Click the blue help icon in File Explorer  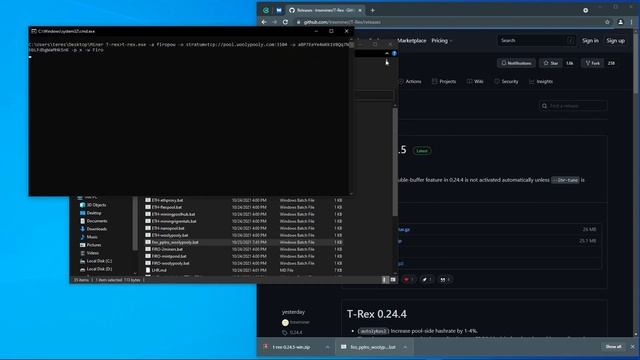pyautogui.click(x=394, y=53)
